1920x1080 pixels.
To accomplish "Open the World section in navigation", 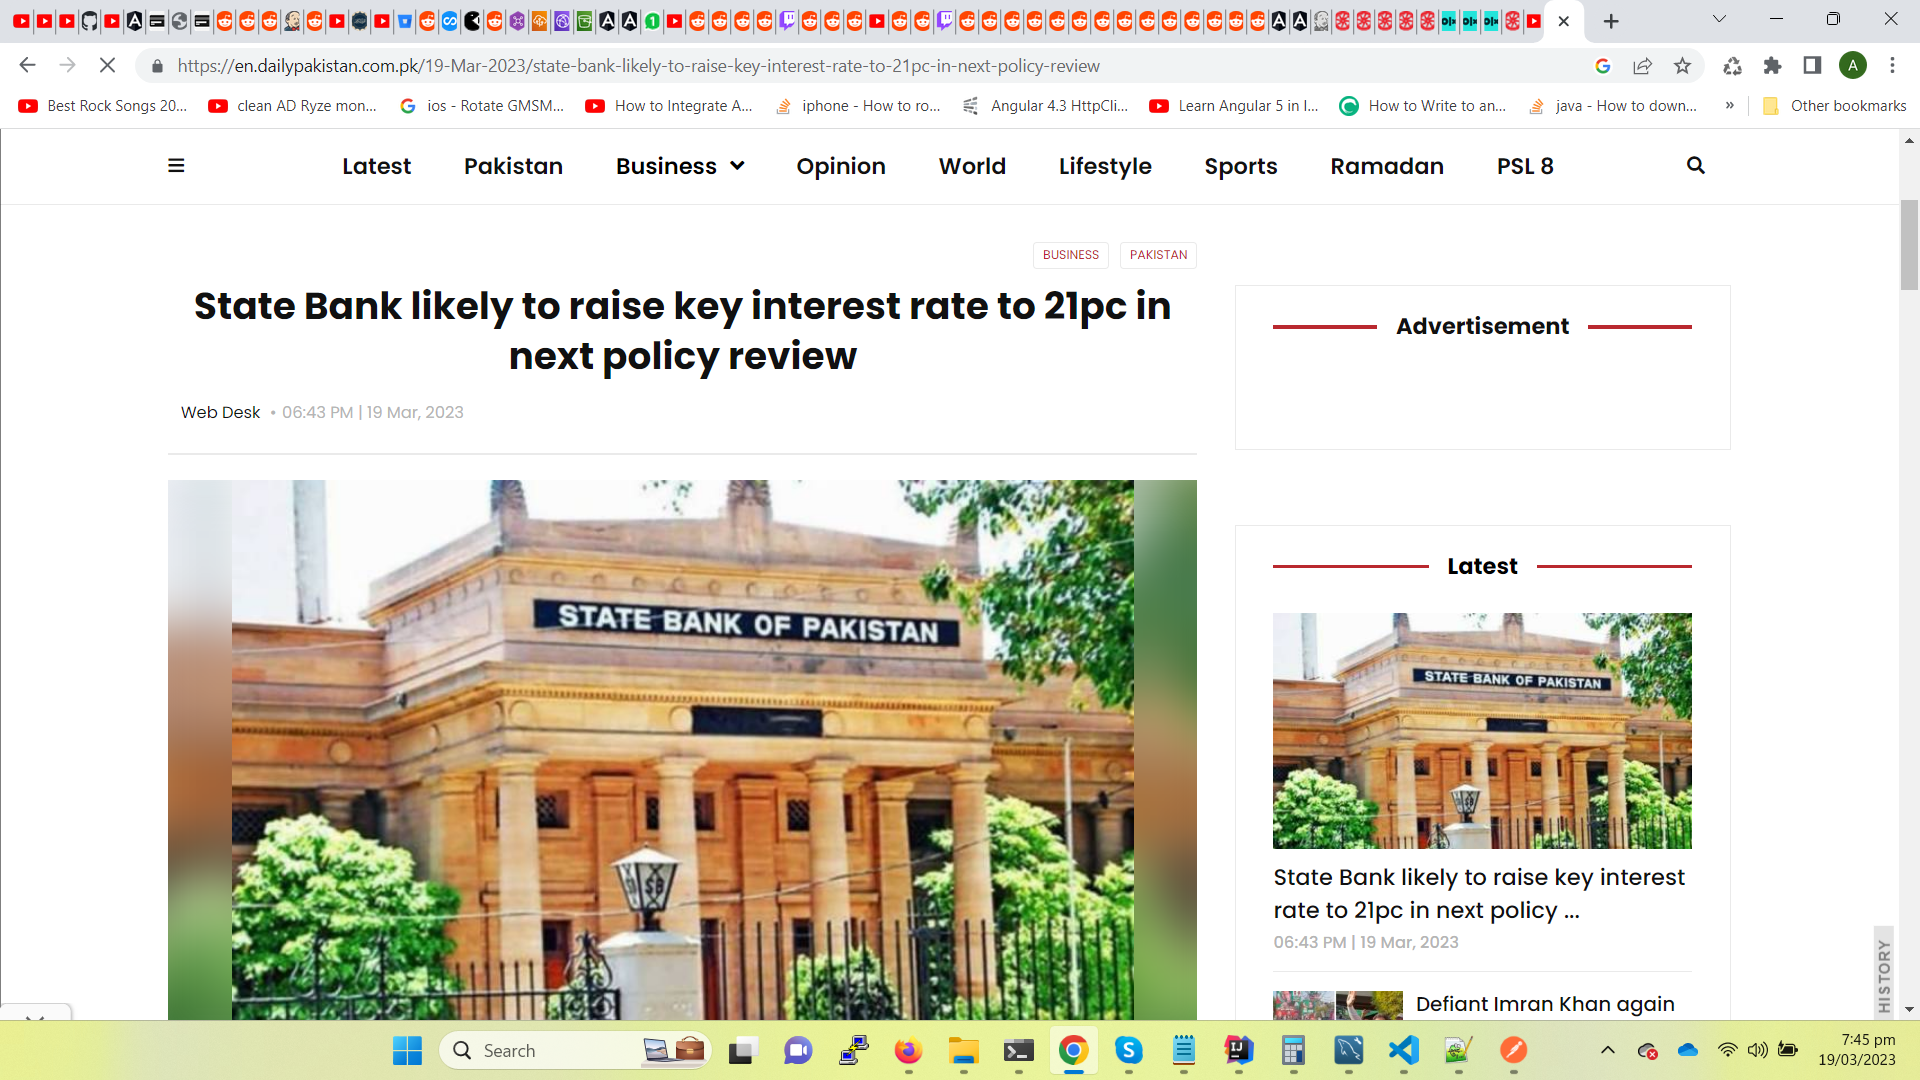I will 972,166.
